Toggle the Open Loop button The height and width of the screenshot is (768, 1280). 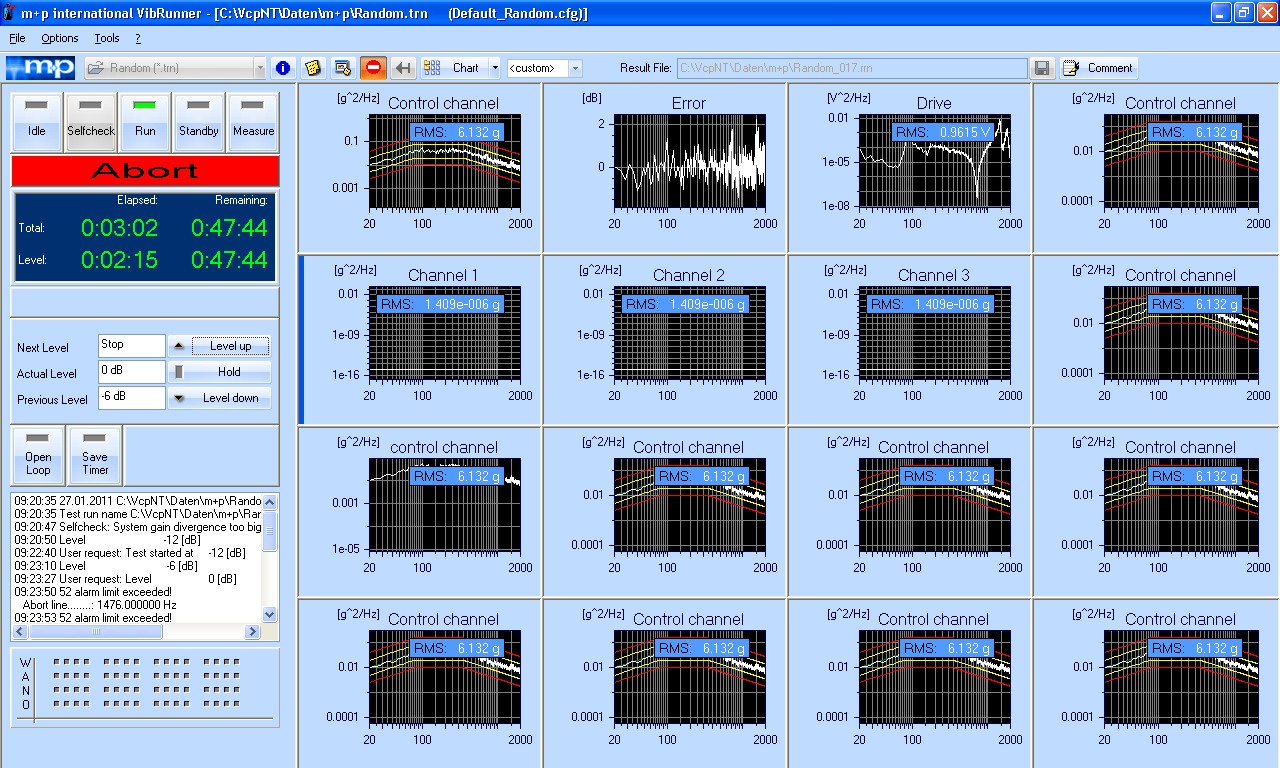coord(38,455)
